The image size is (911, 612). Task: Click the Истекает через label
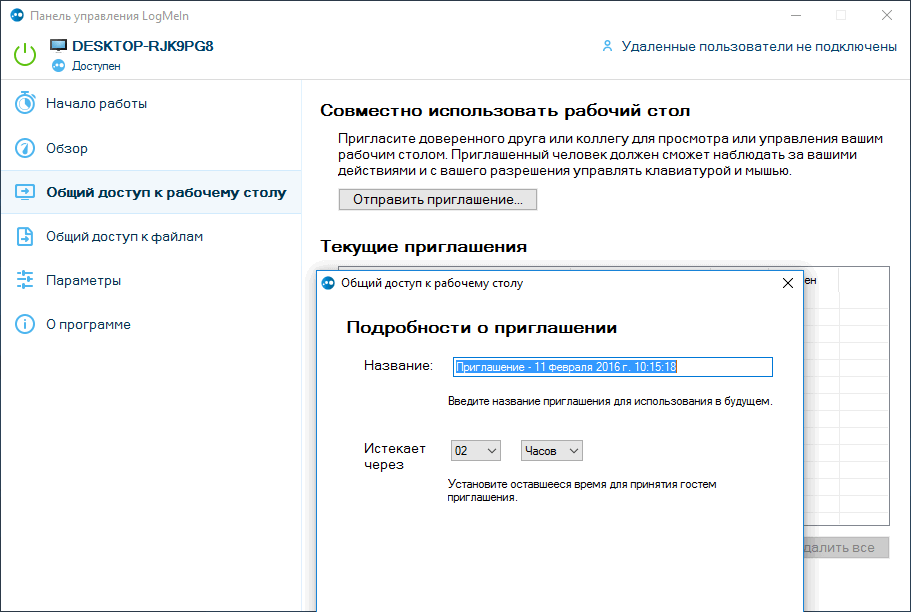pos(394,456)
